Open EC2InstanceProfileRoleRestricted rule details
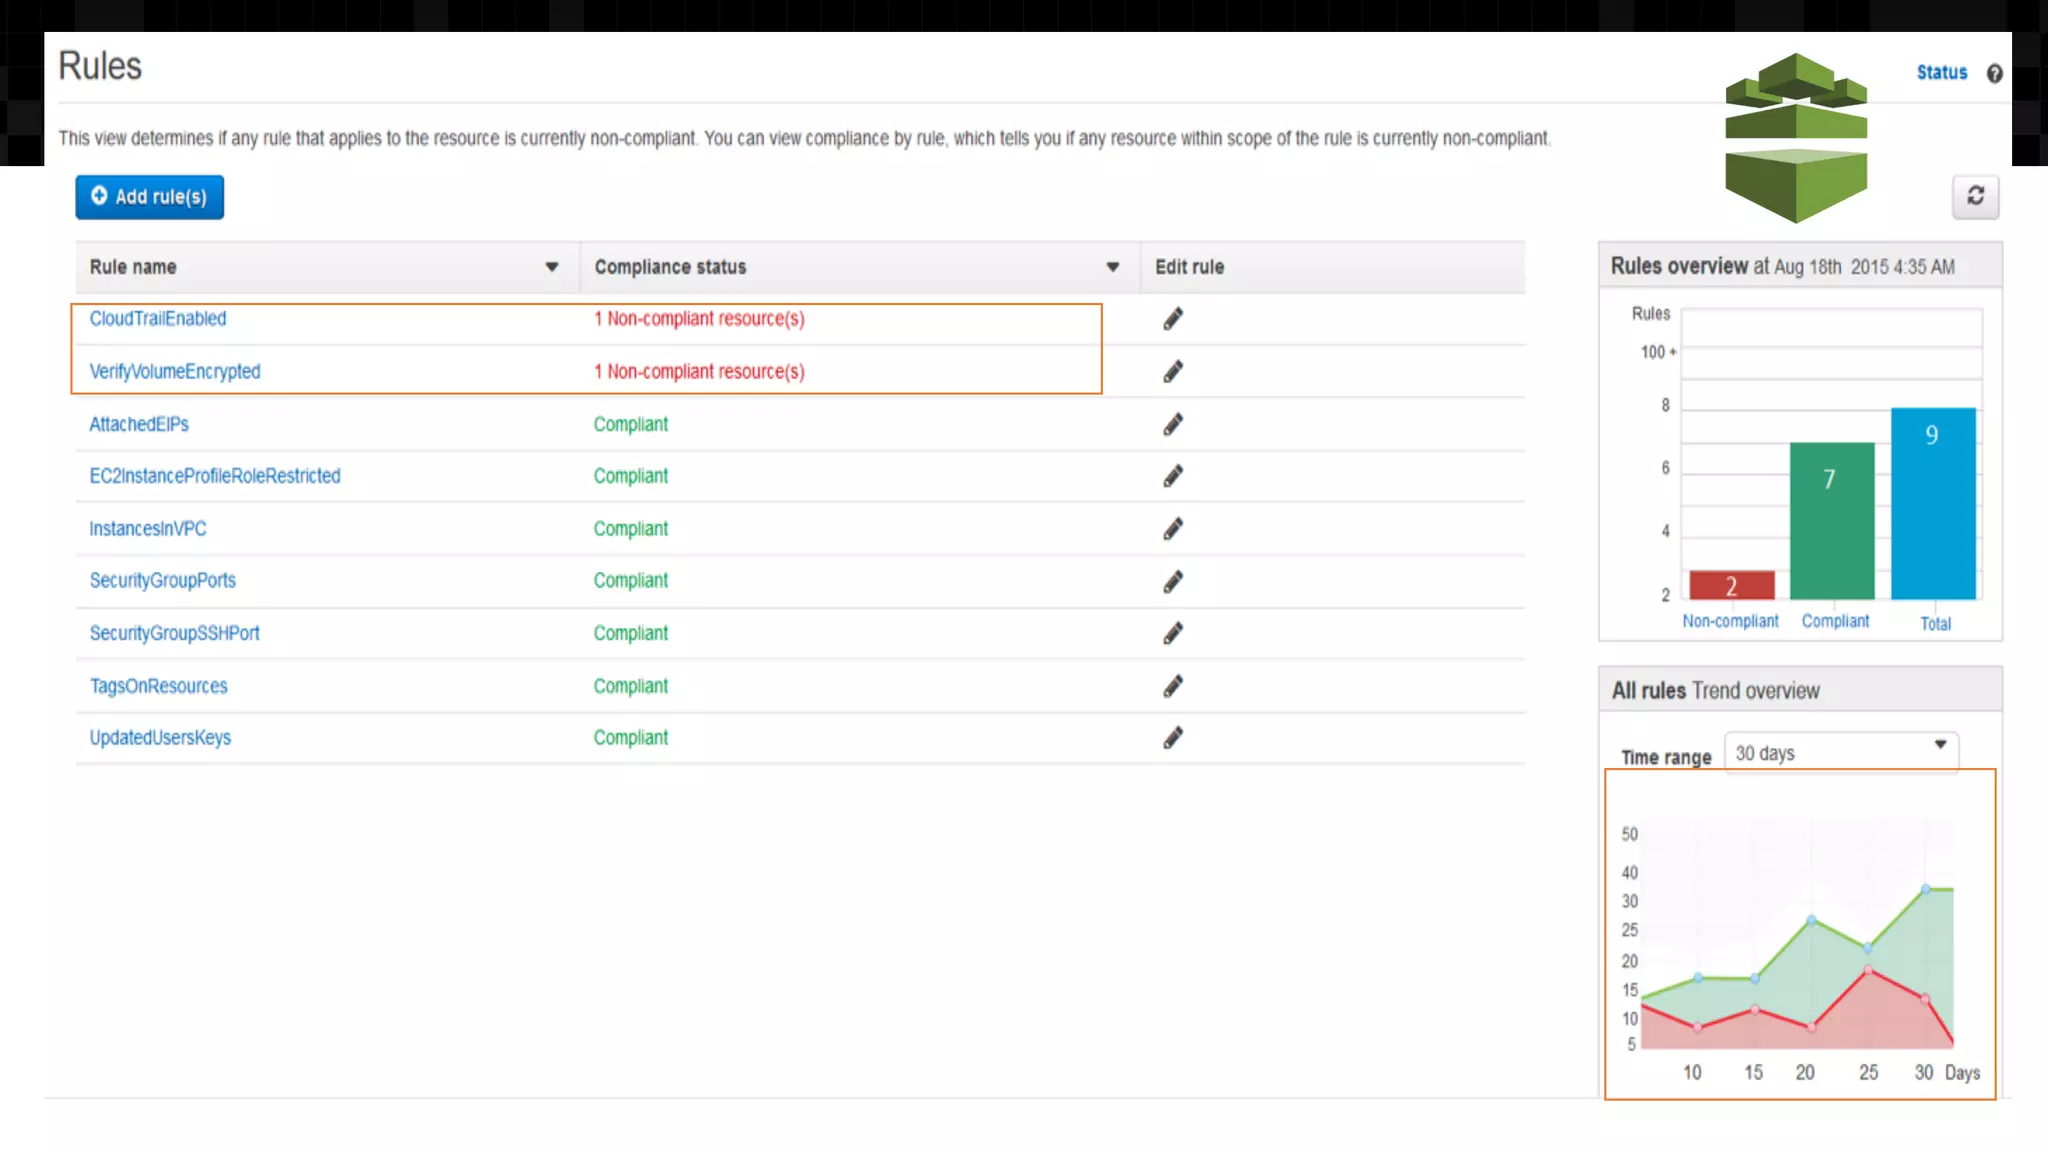The height and width of the screenshot is (1152, 2048). point(215,476)
